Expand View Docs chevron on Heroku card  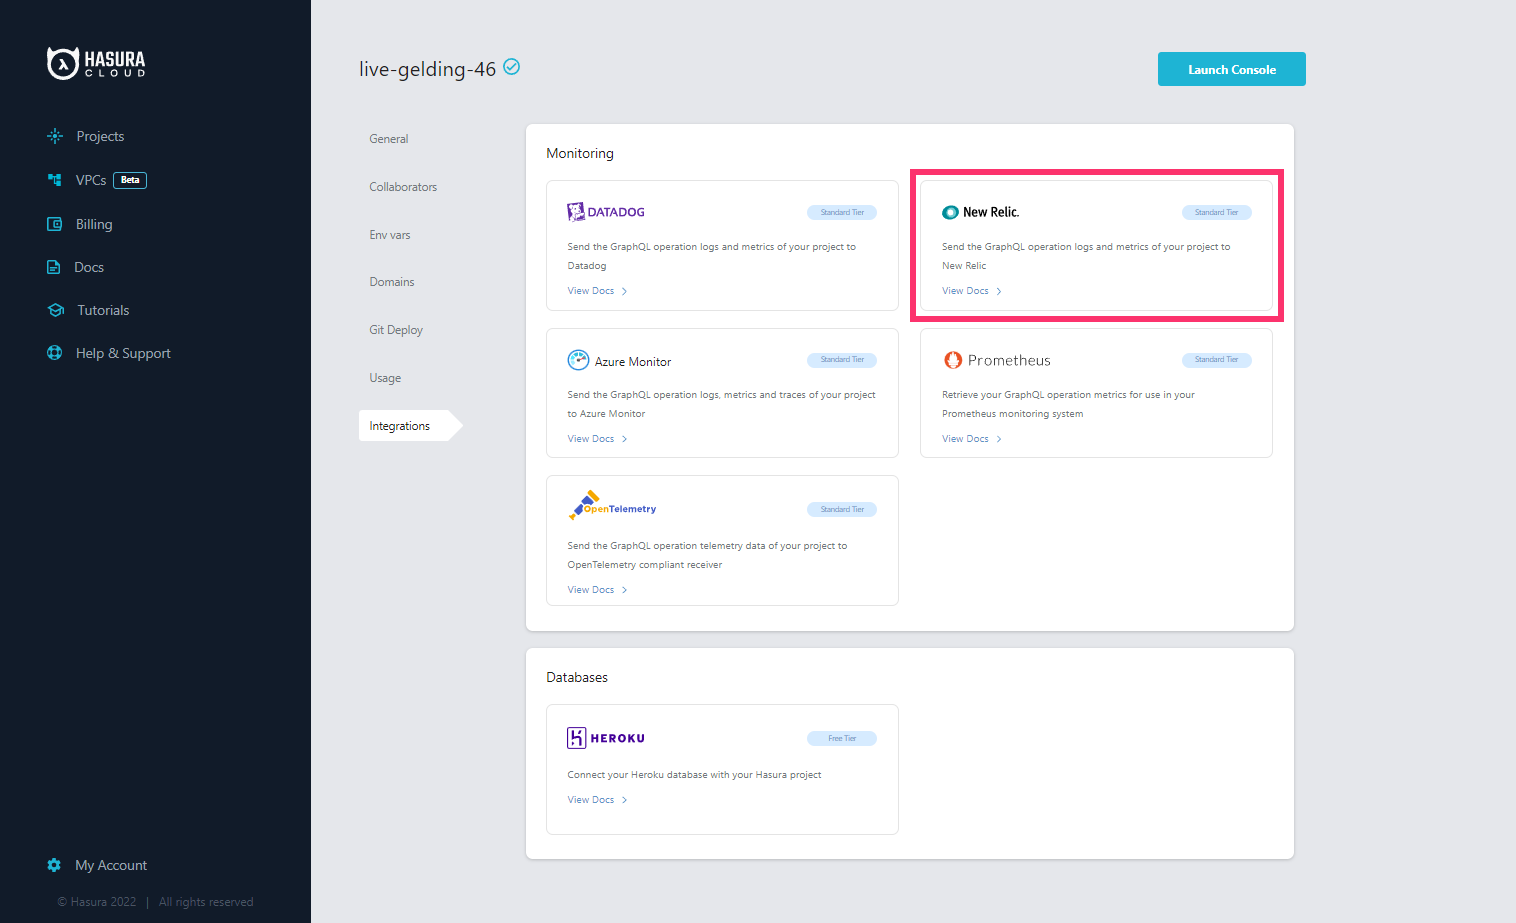point(624,799)
